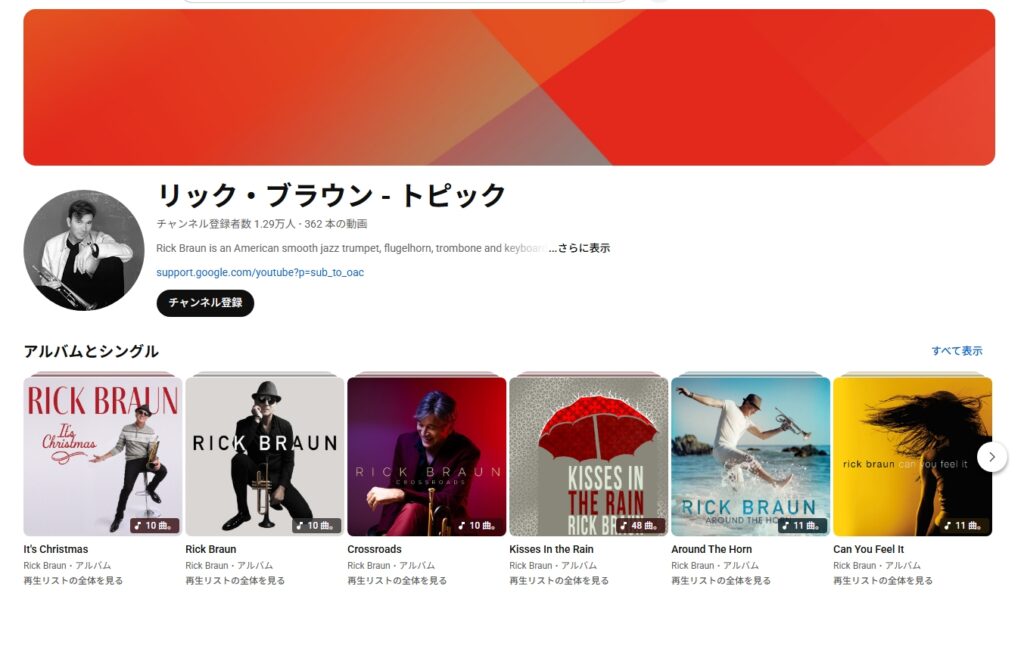1024x652 pixels.
Task: Click the track count badge on Rick Braun album
Action: 316,525
